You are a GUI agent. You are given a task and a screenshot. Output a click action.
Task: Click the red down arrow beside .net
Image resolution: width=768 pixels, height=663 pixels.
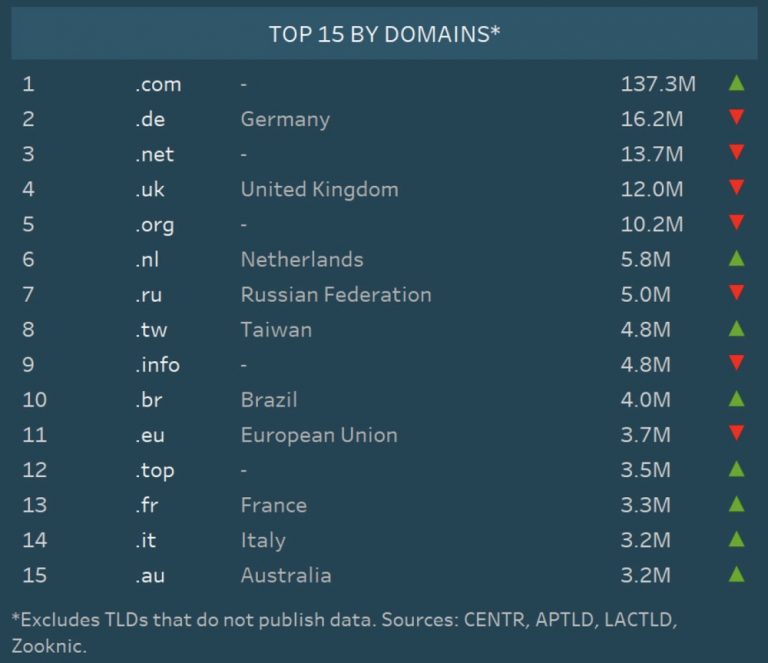[737, 153]
